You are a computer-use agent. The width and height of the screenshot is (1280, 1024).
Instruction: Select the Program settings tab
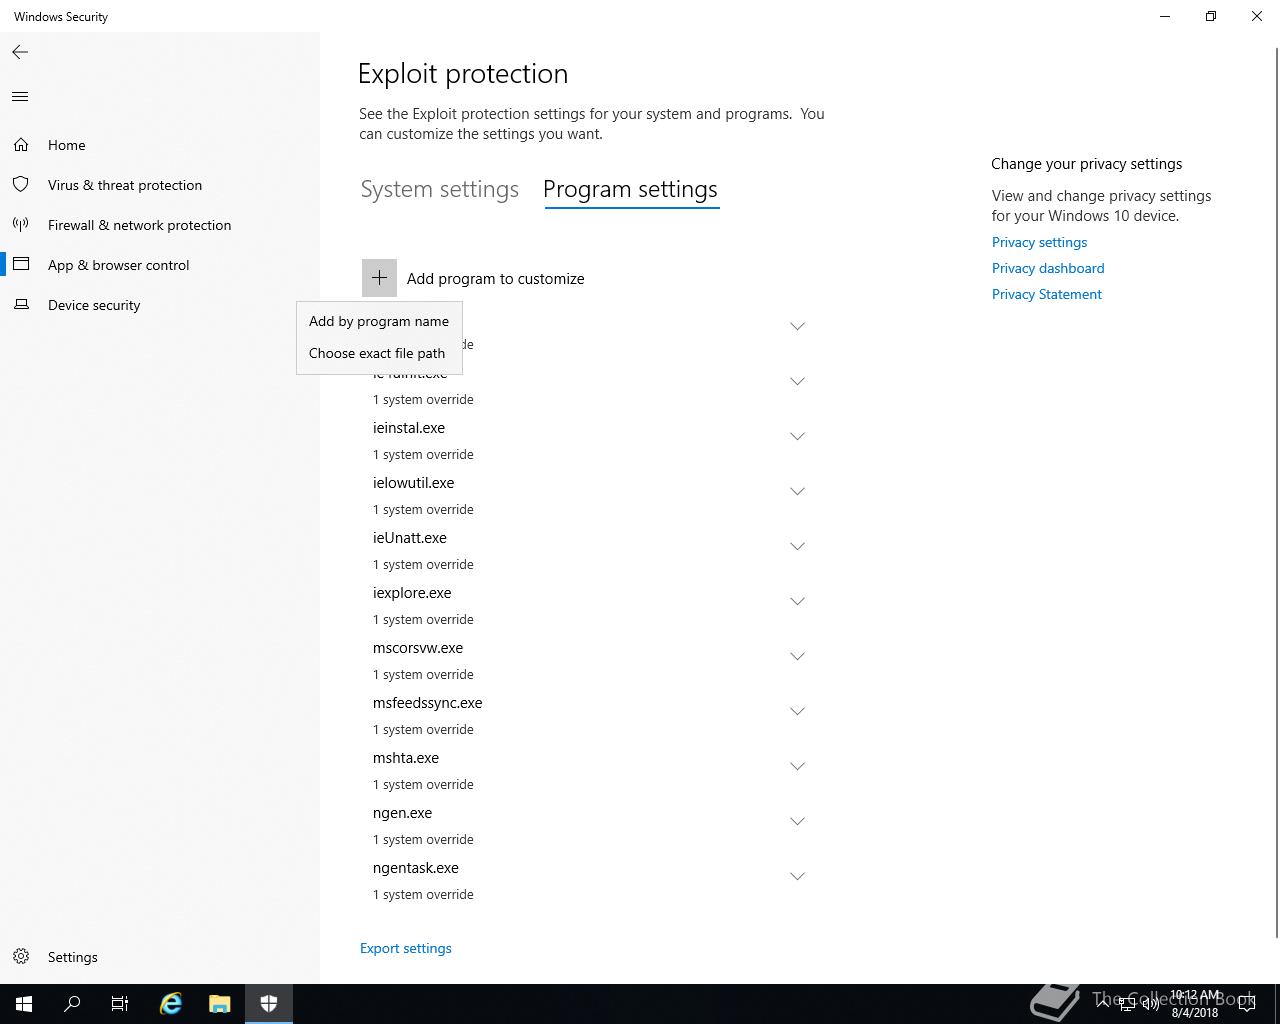[x=630, y=189]
